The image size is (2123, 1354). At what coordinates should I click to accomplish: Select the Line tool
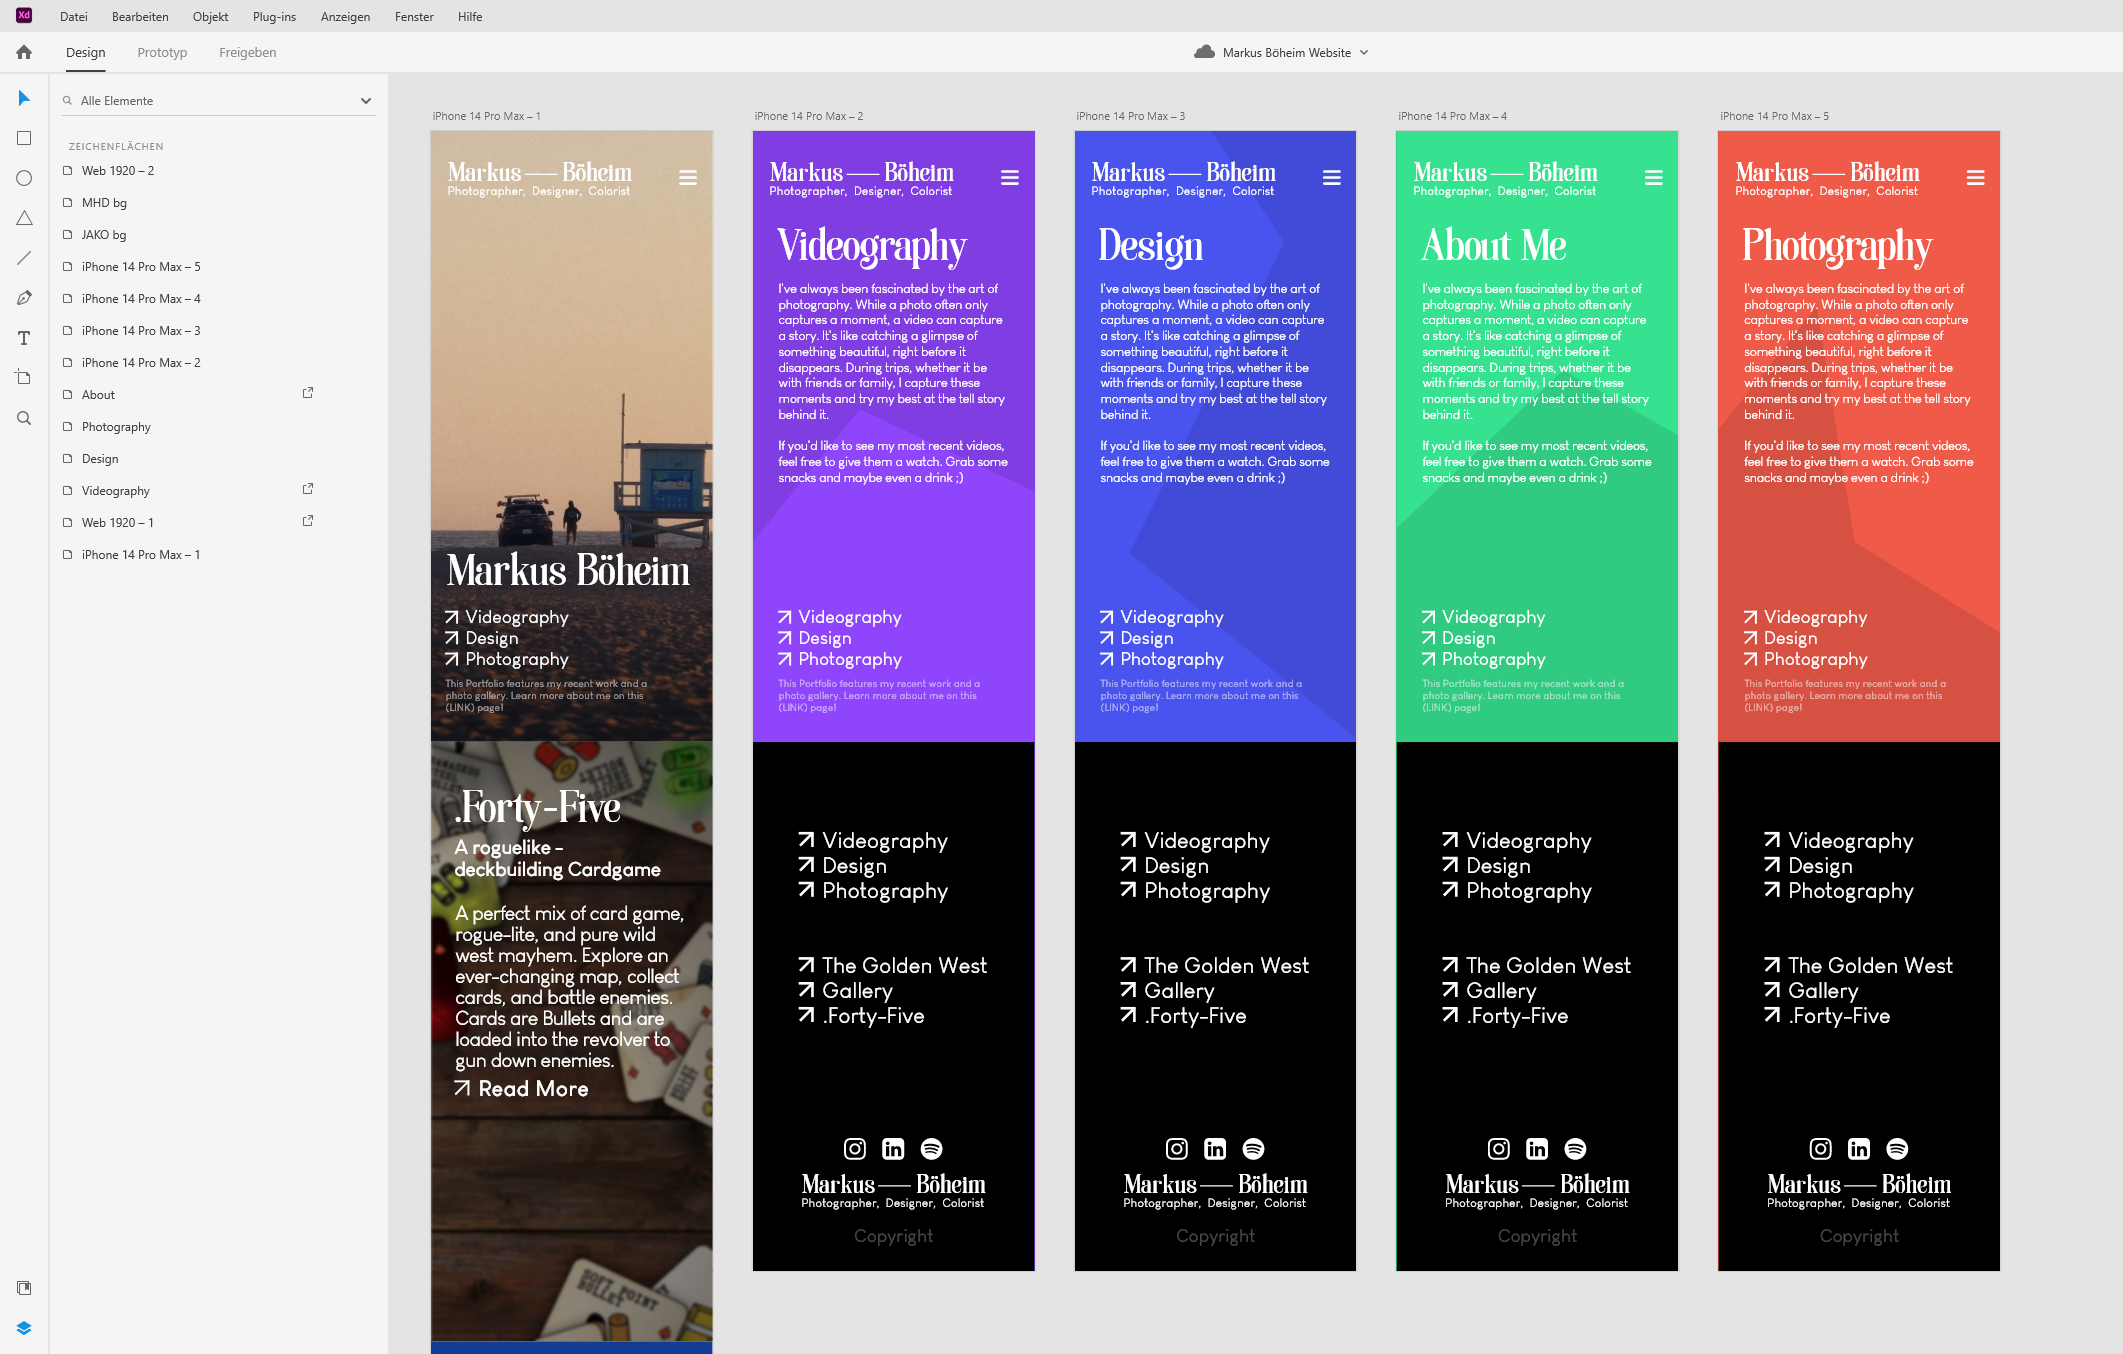[x=24, y=258]
